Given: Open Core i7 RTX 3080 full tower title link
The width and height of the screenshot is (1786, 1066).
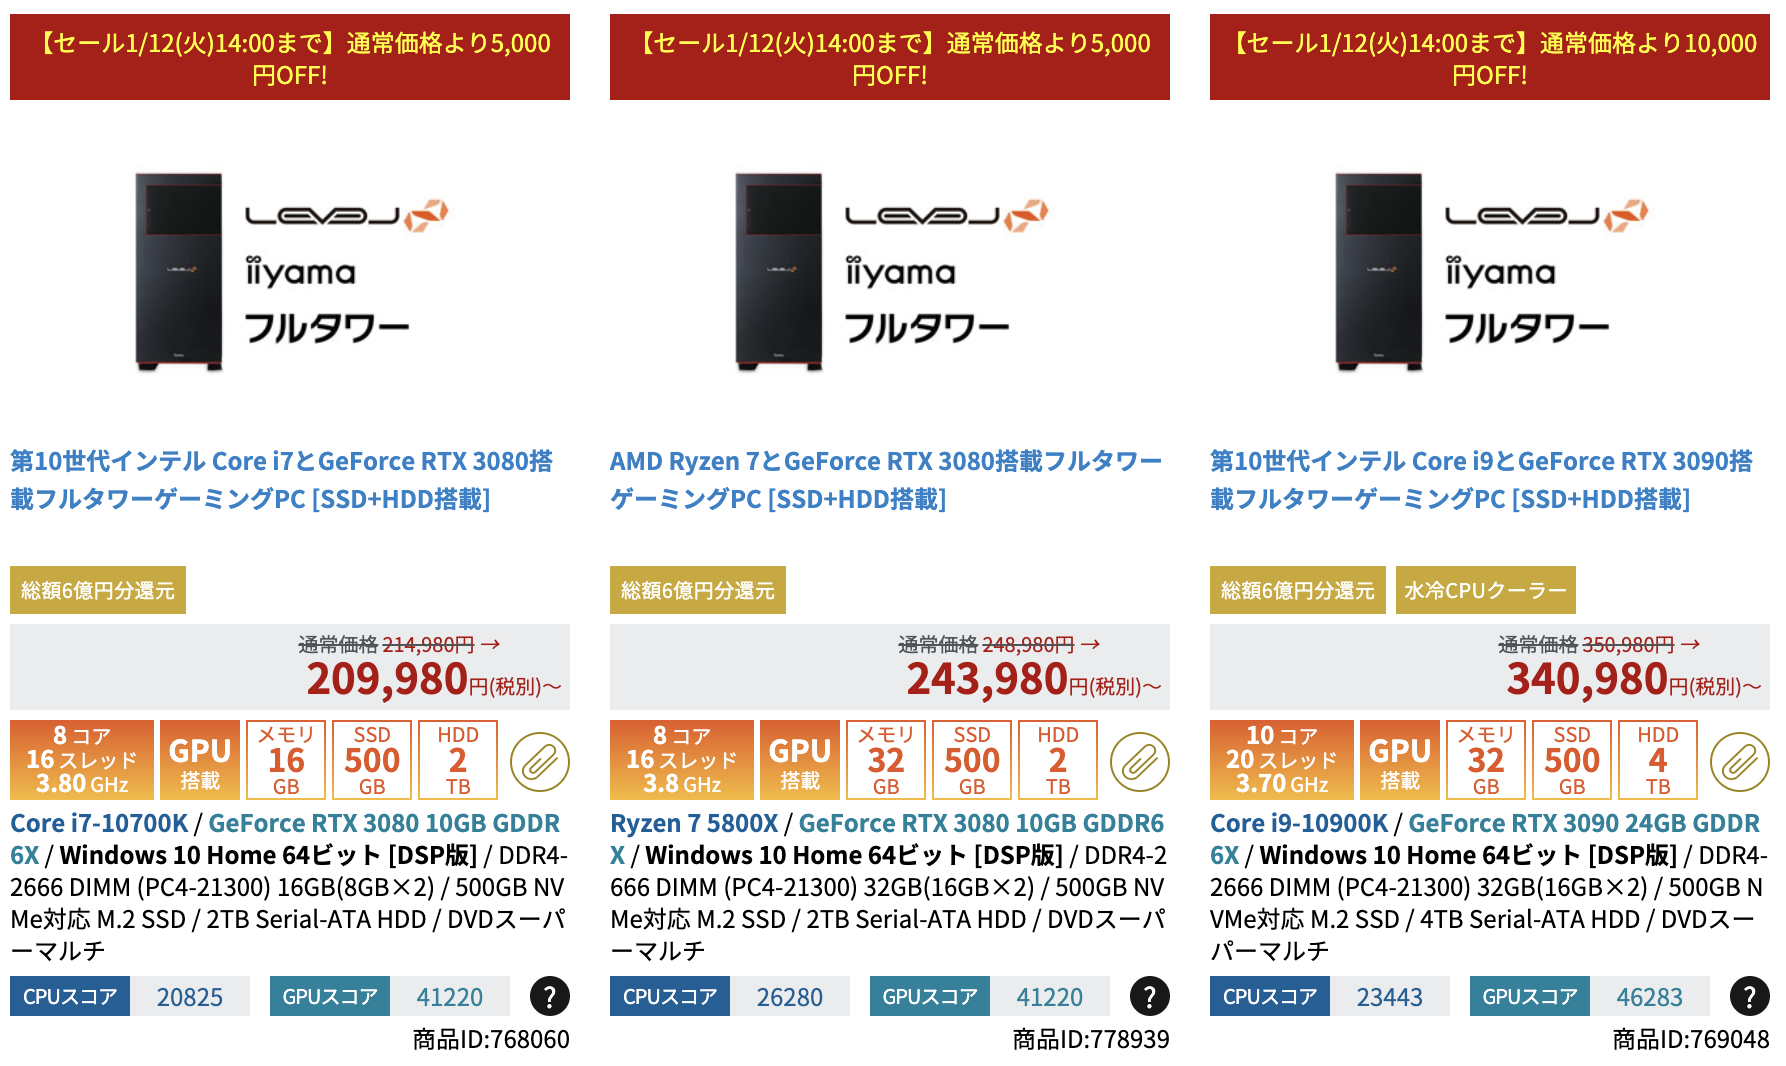Looking at the screenshot, I should tap(281, 480).
